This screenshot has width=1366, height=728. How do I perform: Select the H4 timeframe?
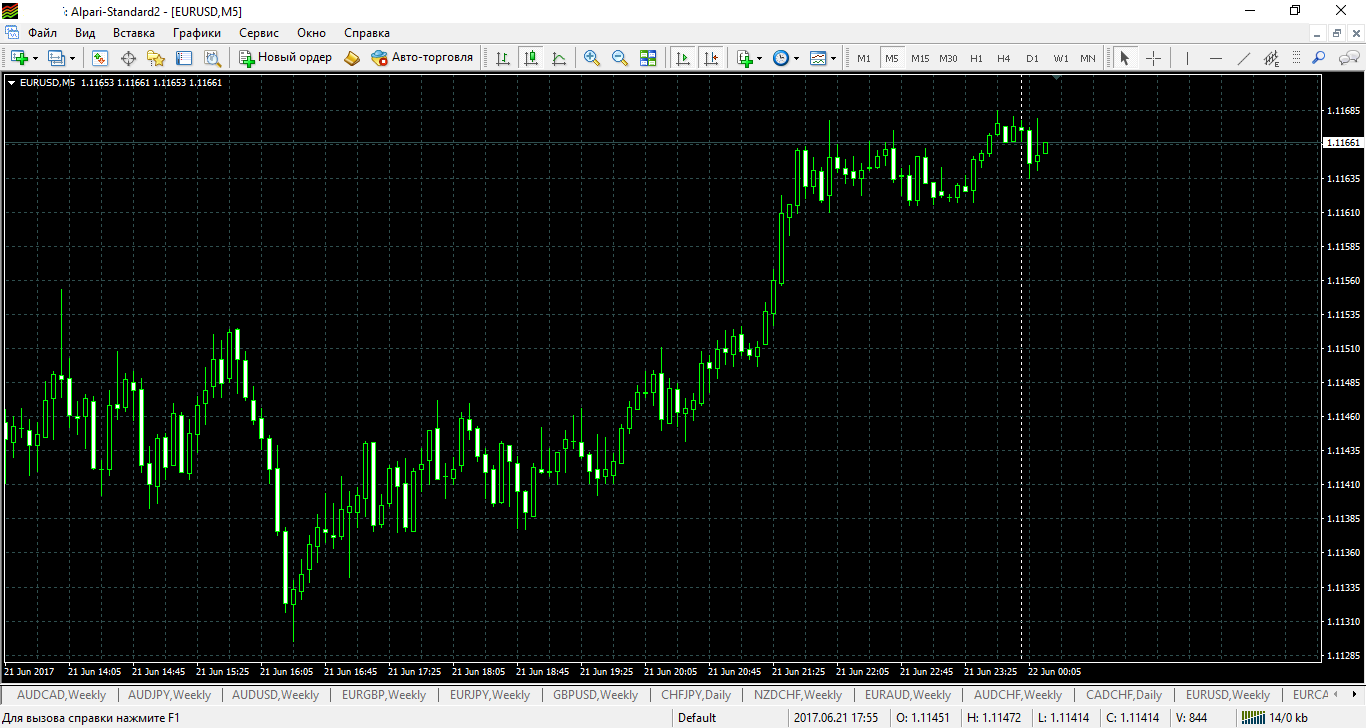pos(1003,58)
